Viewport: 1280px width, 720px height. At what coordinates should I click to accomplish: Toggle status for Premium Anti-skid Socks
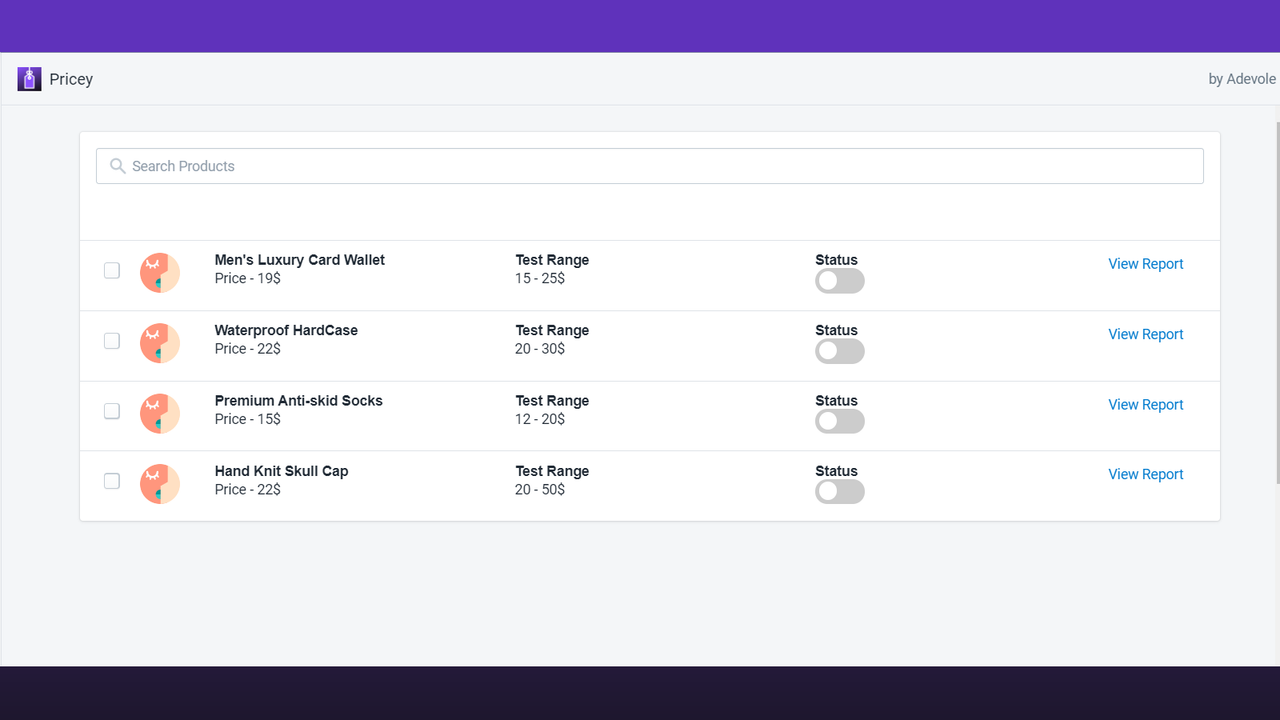click(840, 421)
